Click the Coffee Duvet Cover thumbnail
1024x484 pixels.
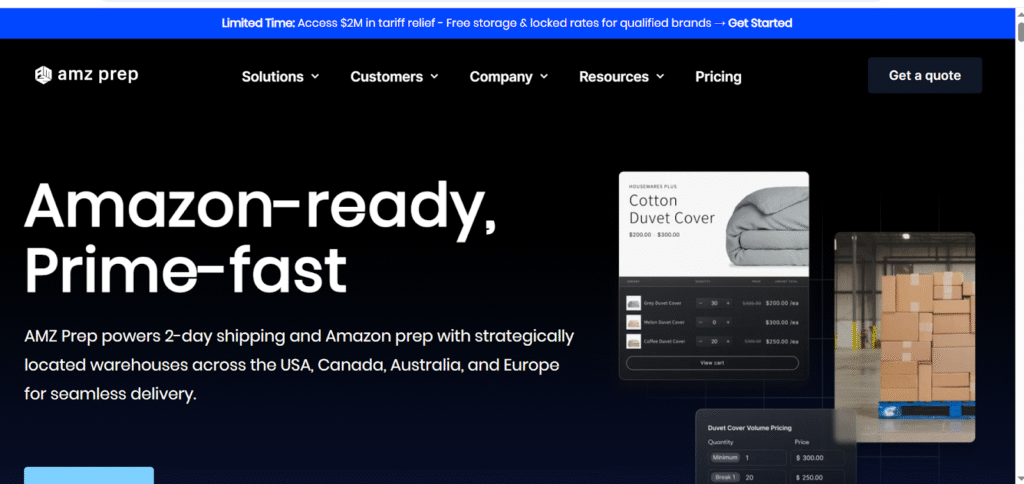pos(633,341)
